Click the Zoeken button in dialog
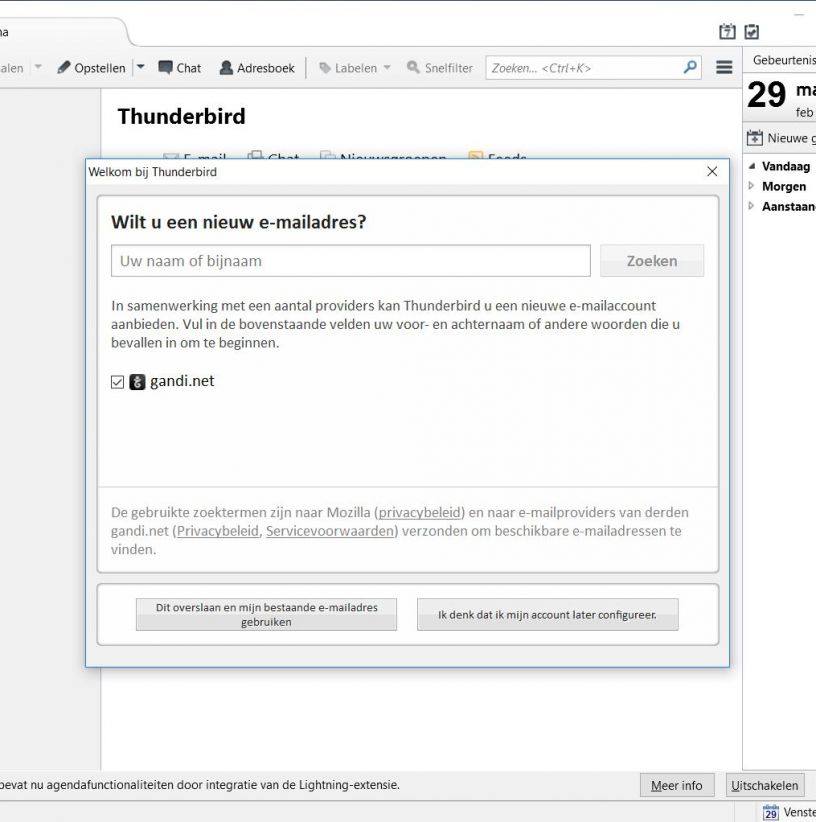 pos(652,261)
